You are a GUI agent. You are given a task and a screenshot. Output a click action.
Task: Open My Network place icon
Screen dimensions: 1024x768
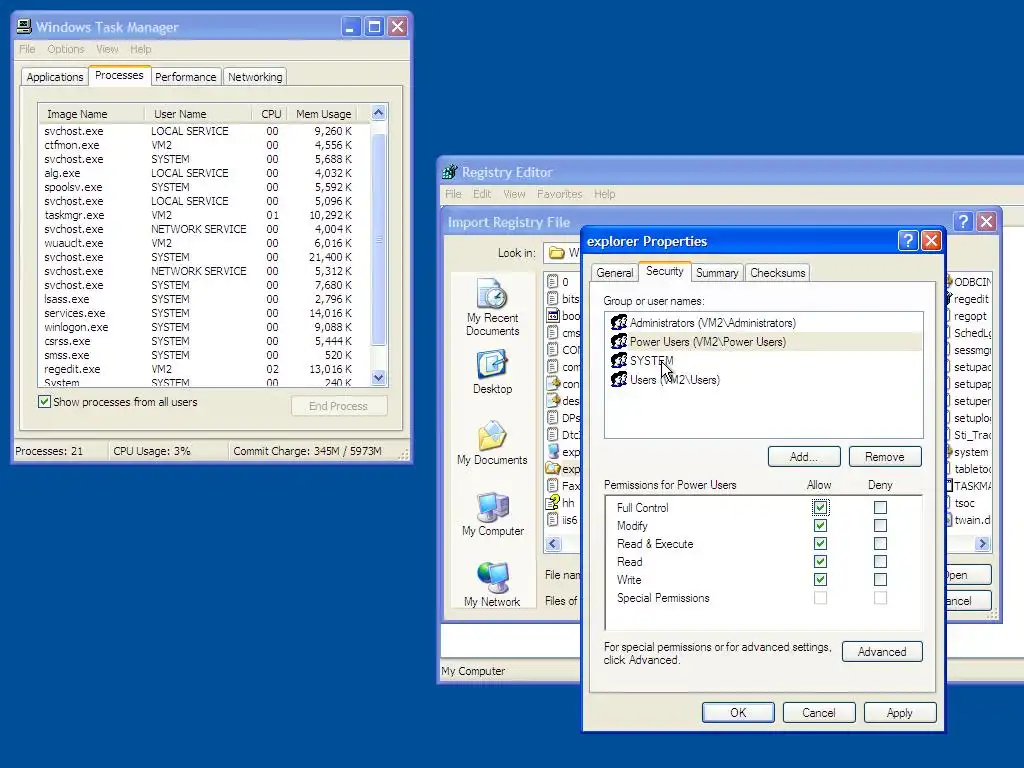[492, 584]
